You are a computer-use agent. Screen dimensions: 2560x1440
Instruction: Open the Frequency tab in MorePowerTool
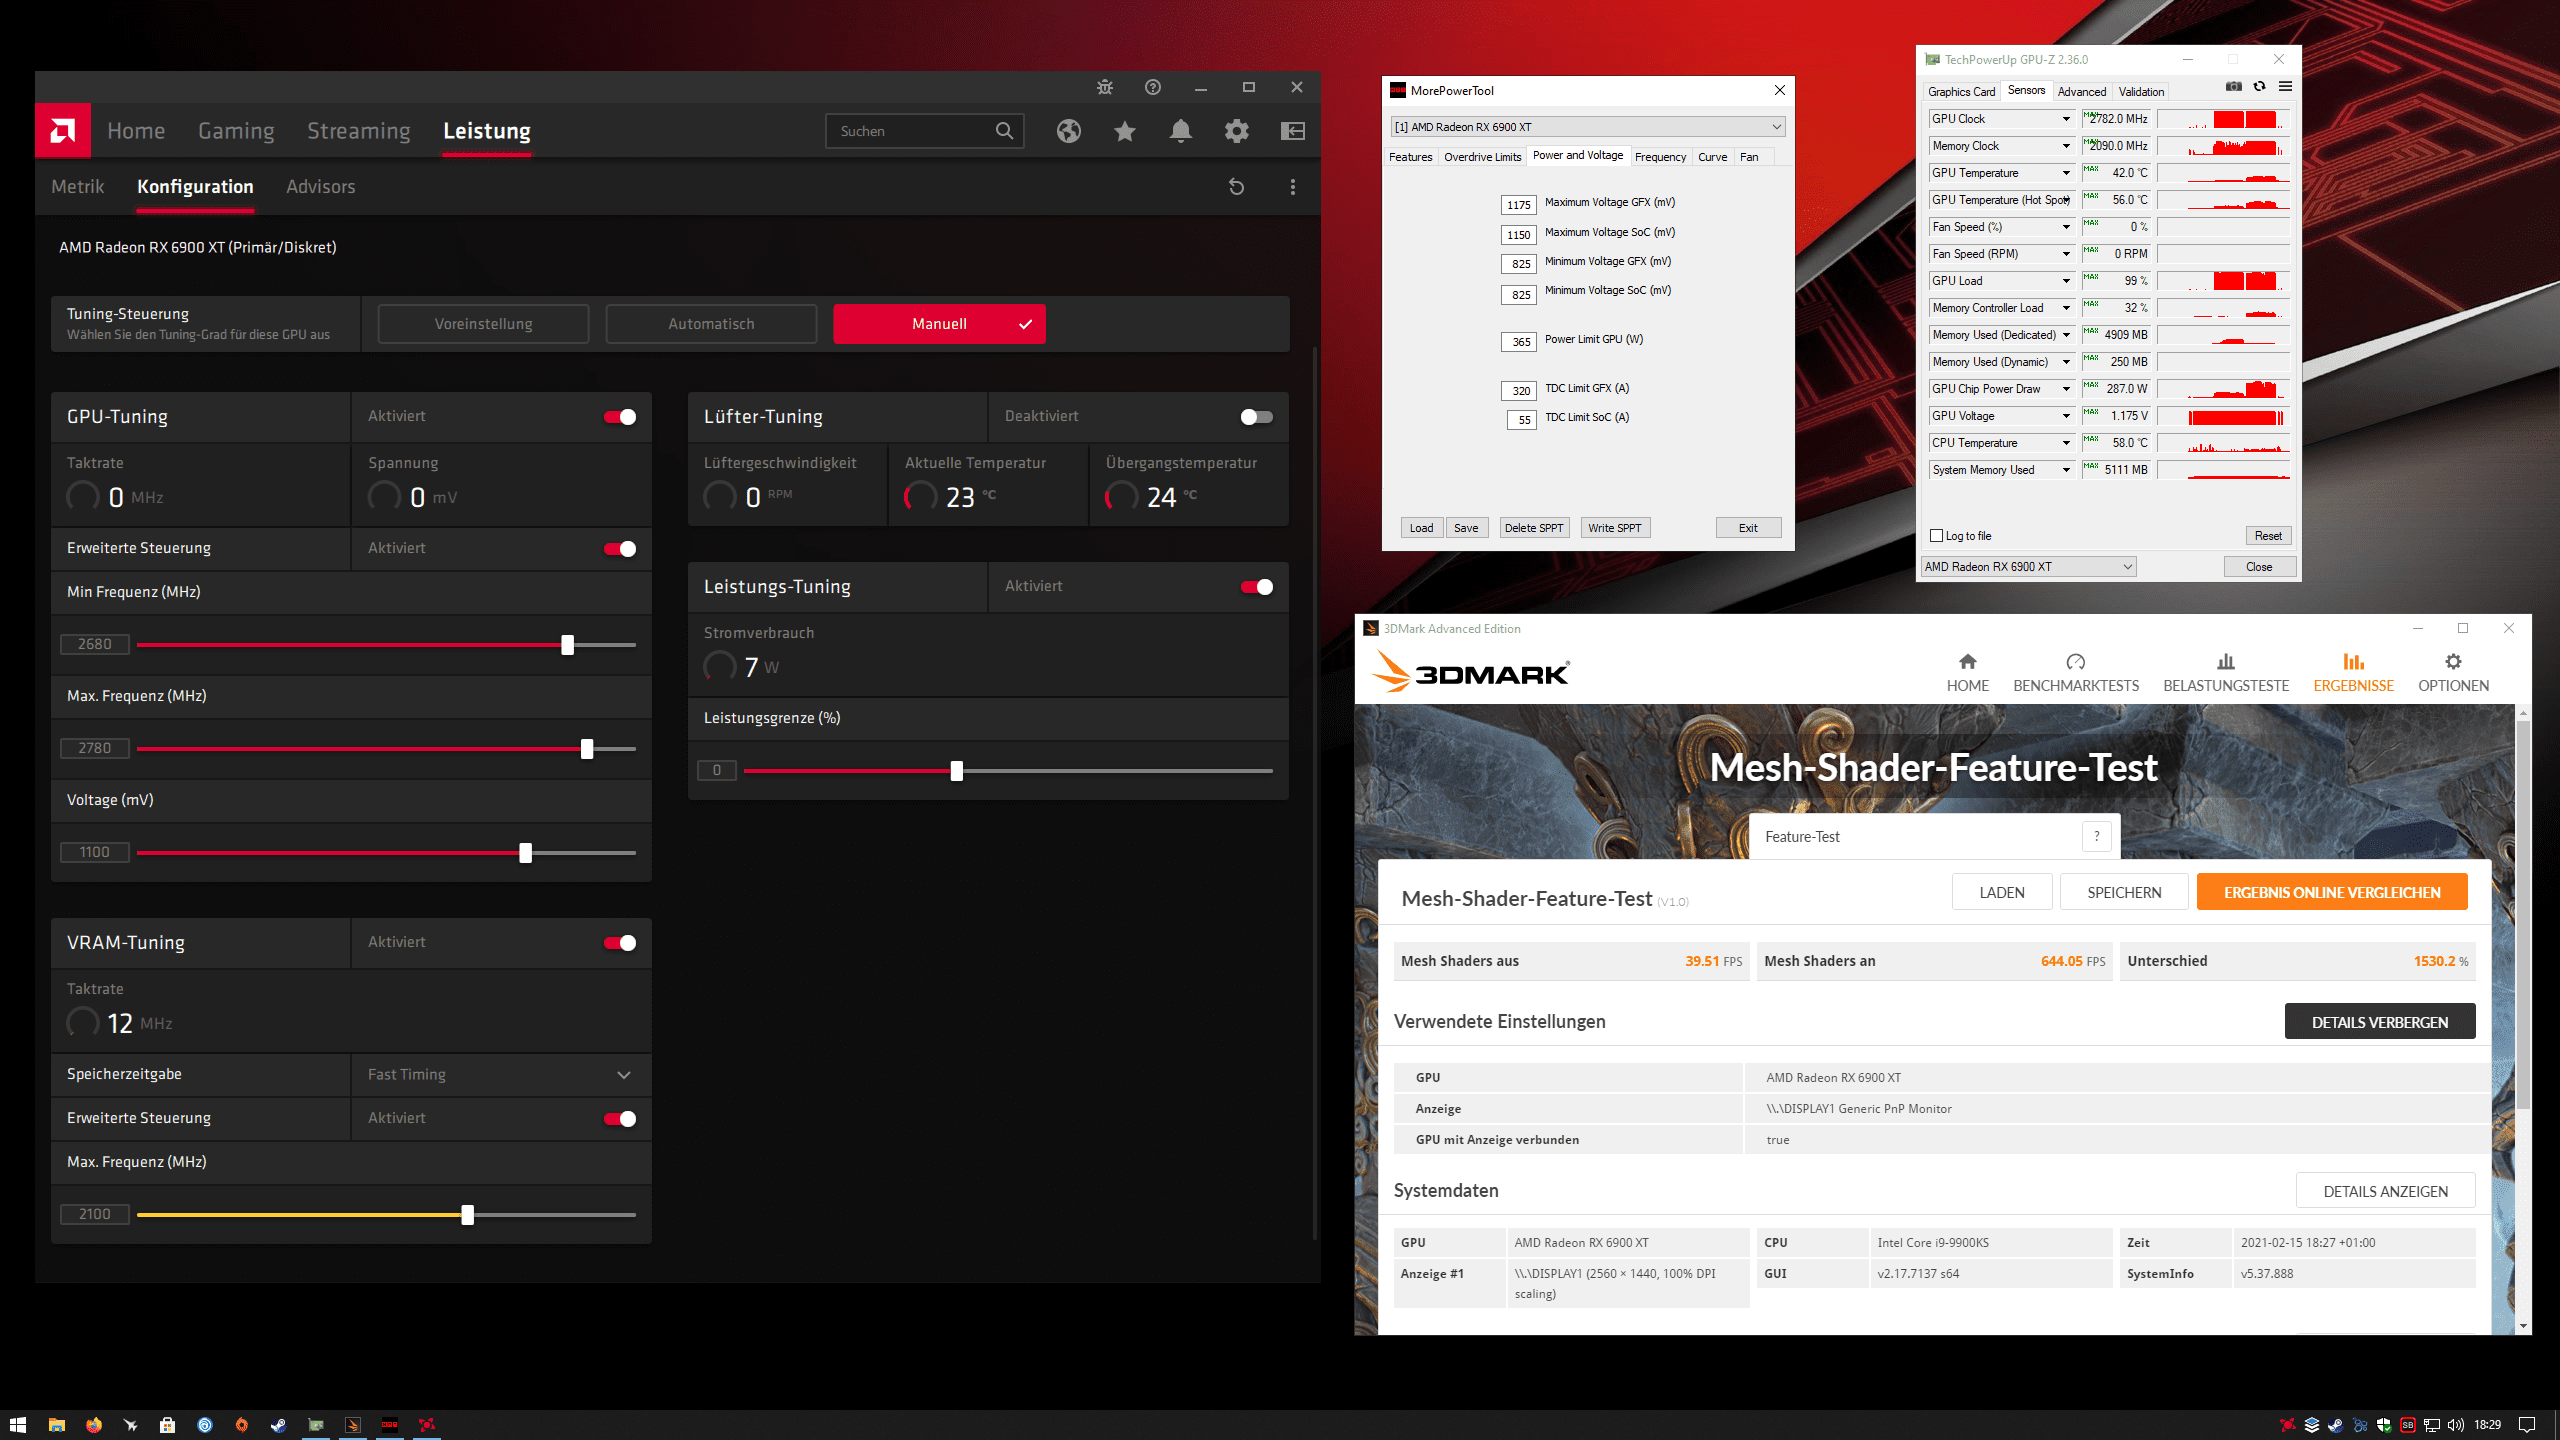[1660, 157]
